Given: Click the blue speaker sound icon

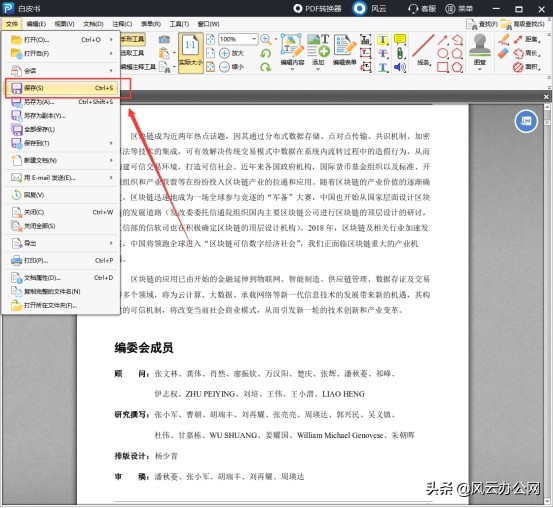Looking at the screenshot, I should point(400,67).
